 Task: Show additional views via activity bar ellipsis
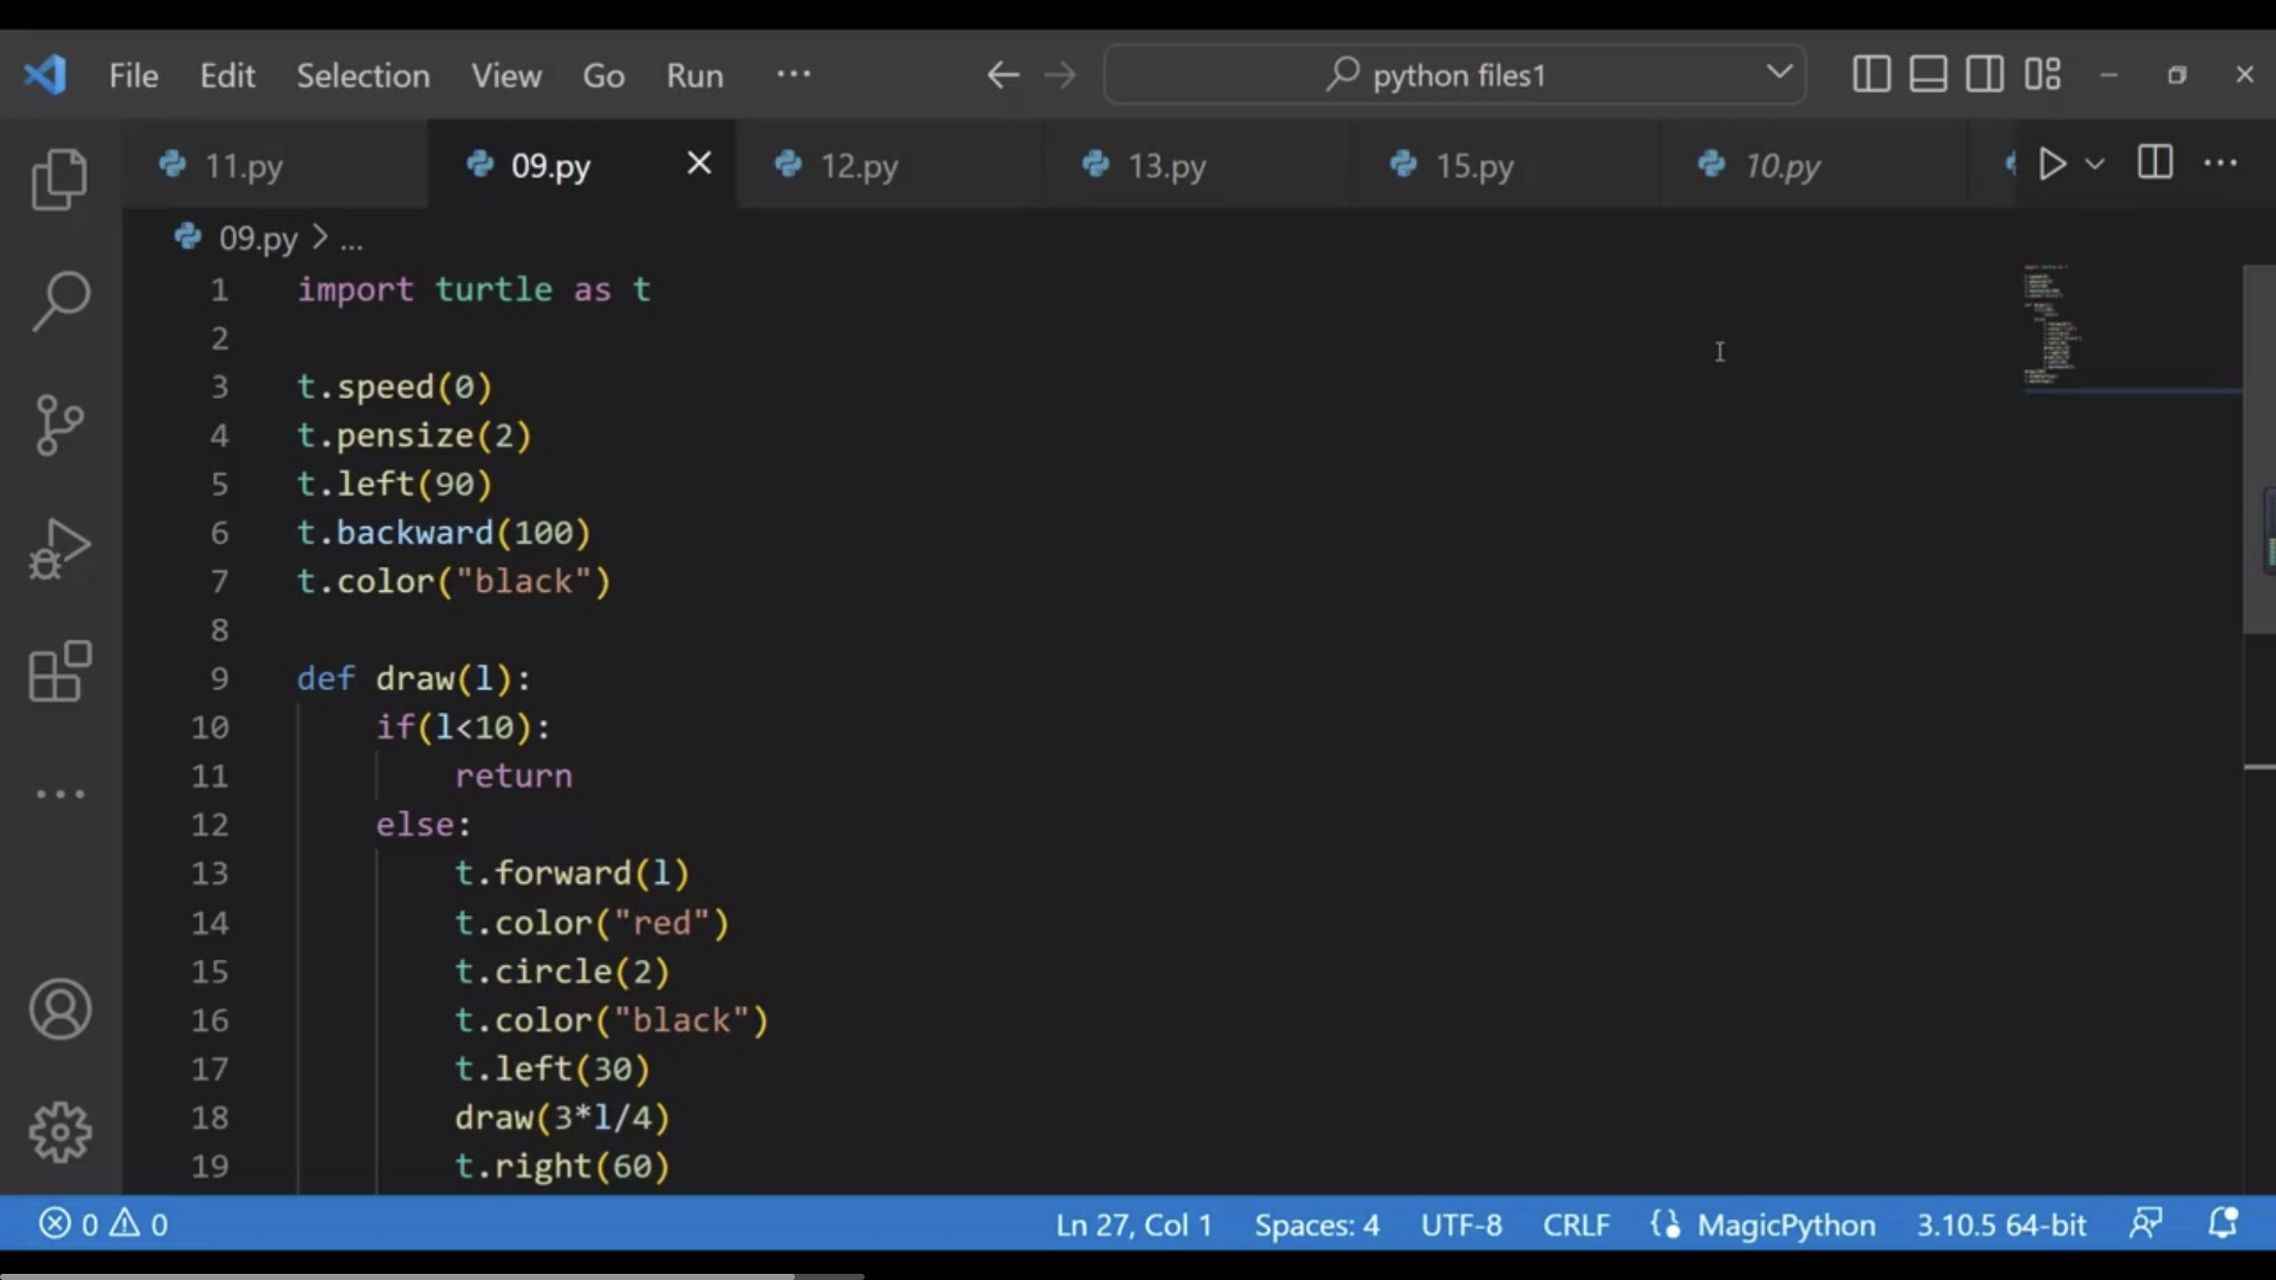[60, 794]
